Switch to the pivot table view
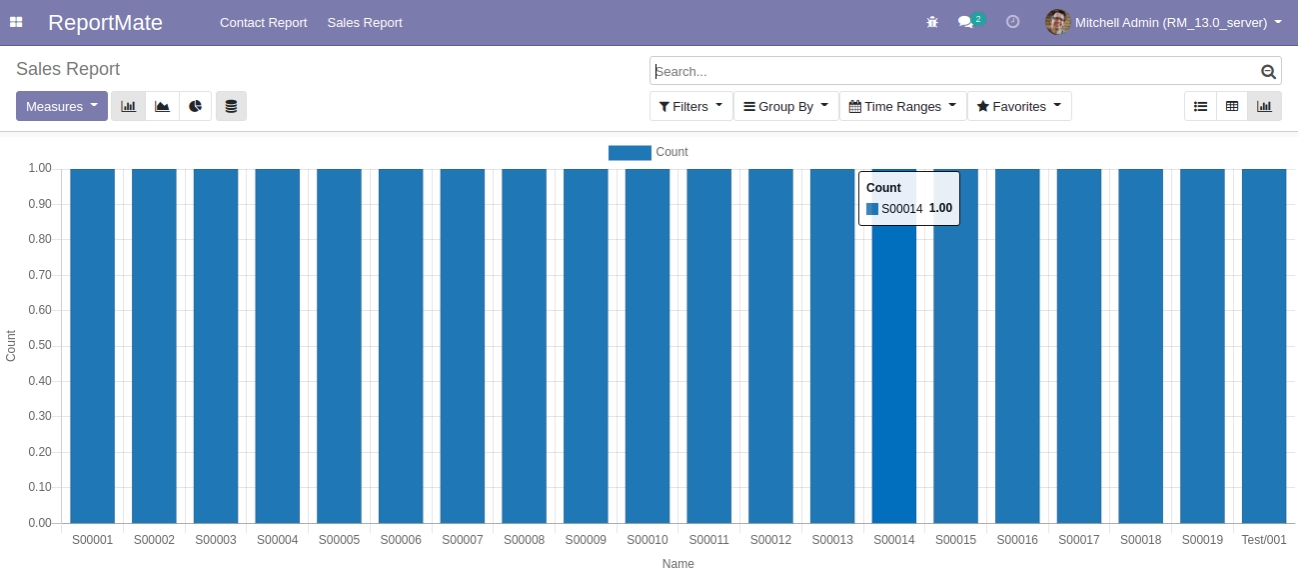The width and height of the screenshot is (1298, 576). tap(1232, 106)
